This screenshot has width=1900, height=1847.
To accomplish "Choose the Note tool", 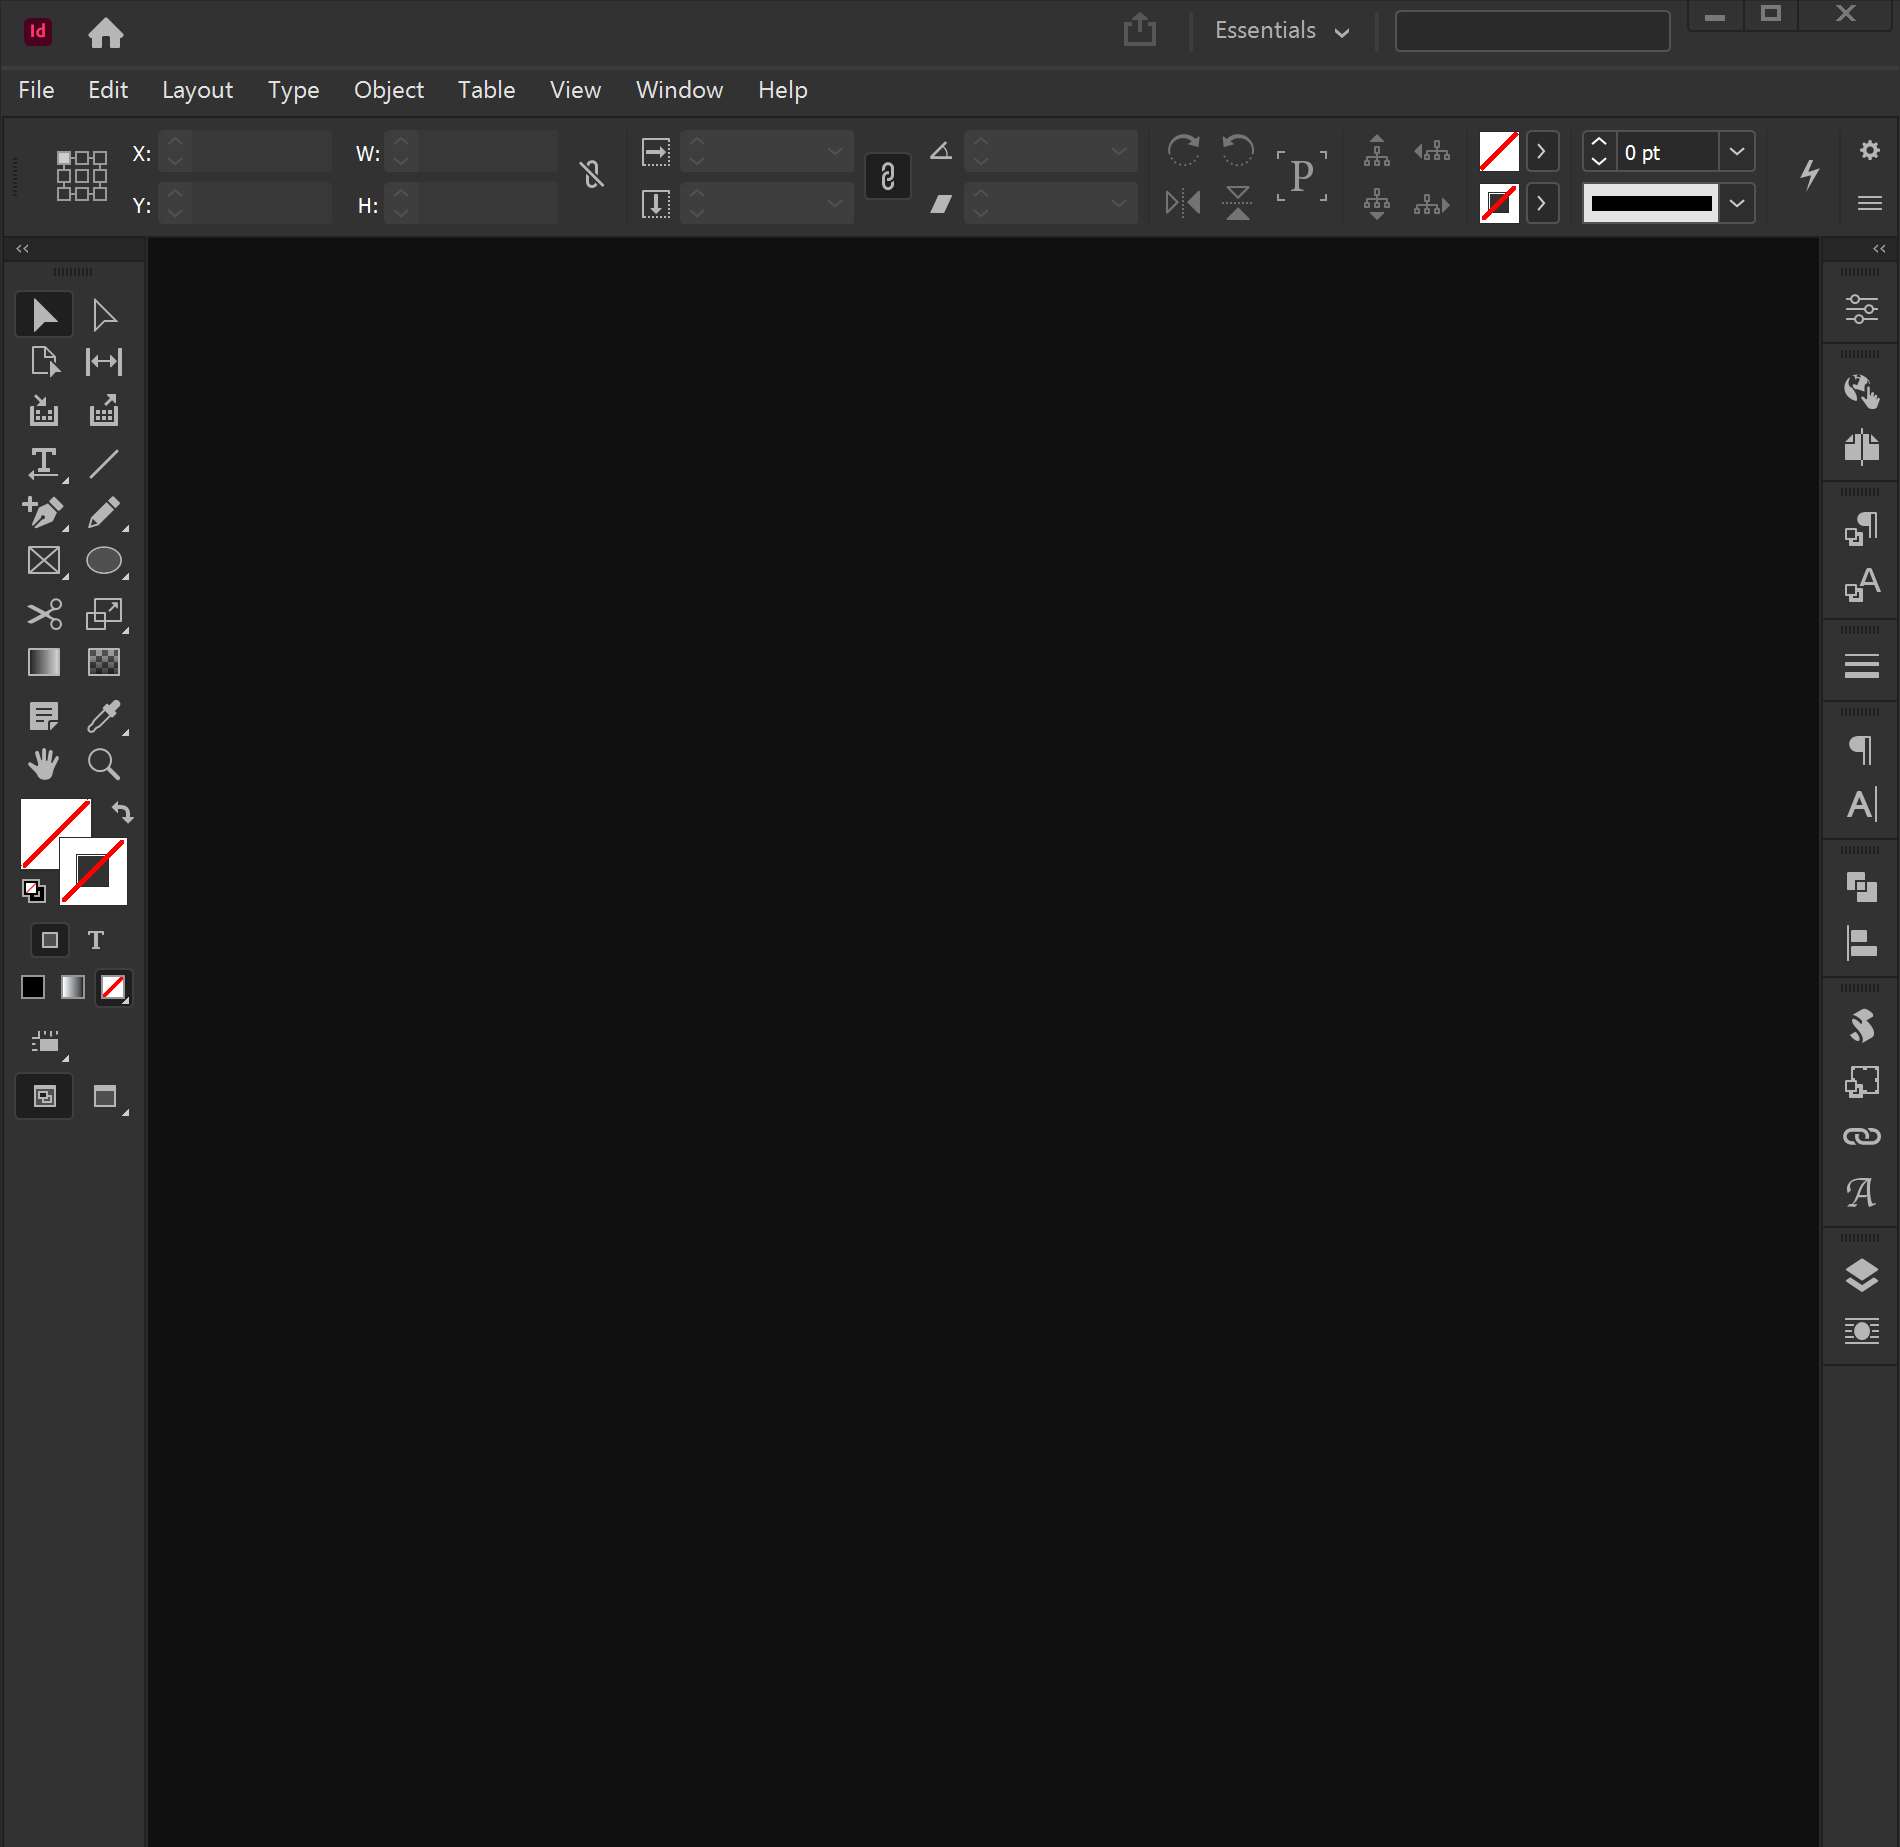I will point(44,716).
